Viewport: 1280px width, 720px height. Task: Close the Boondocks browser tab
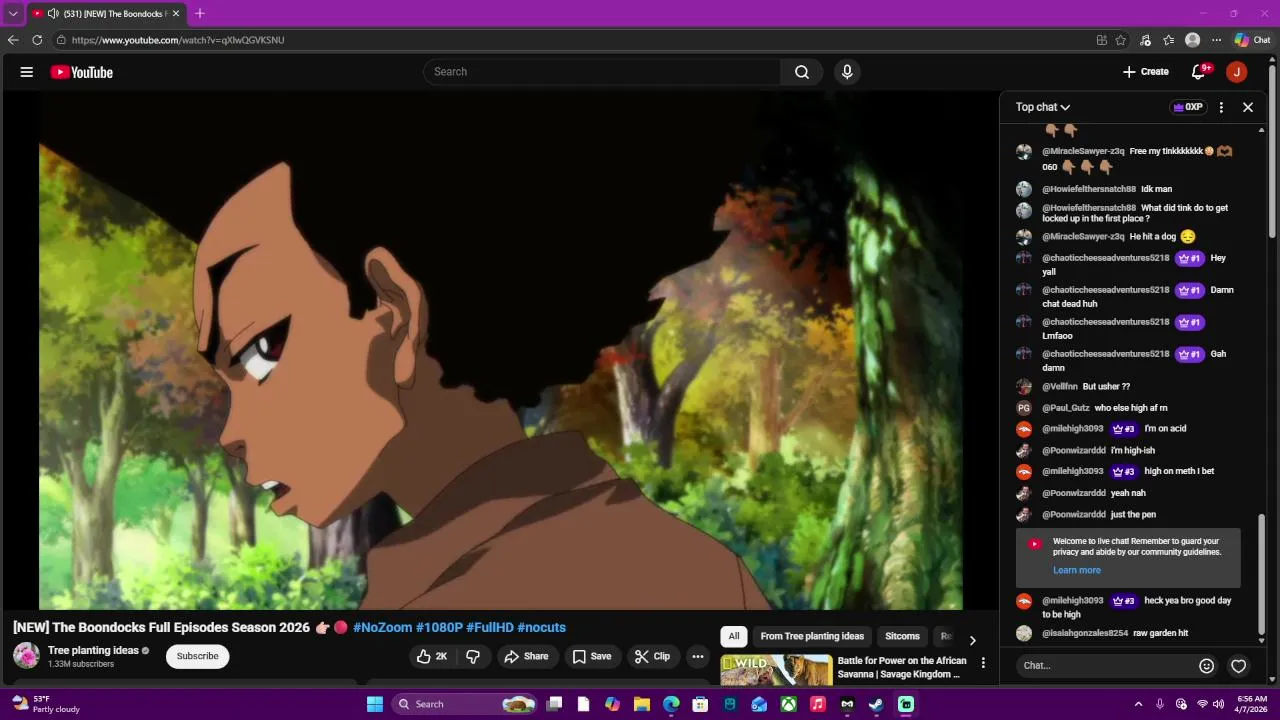pos(176,14)
